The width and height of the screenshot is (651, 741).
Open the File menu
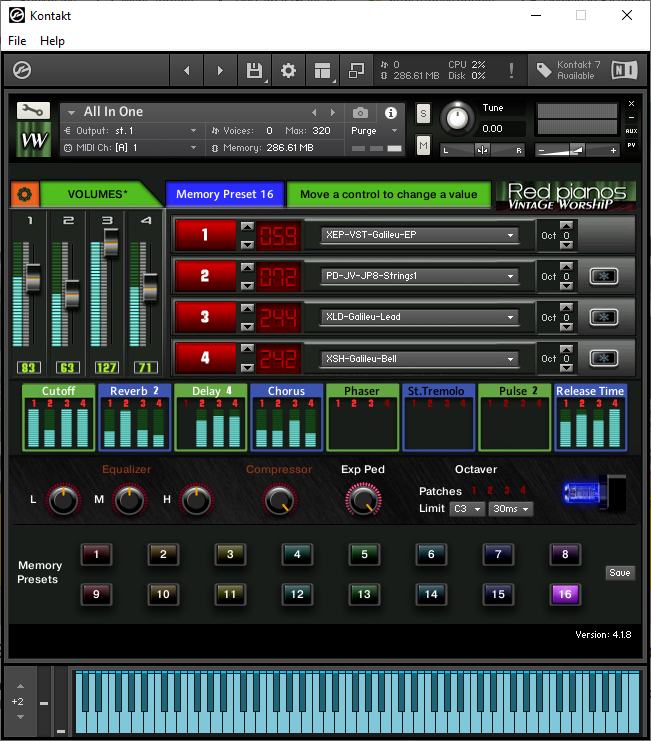tap(17, 41)
